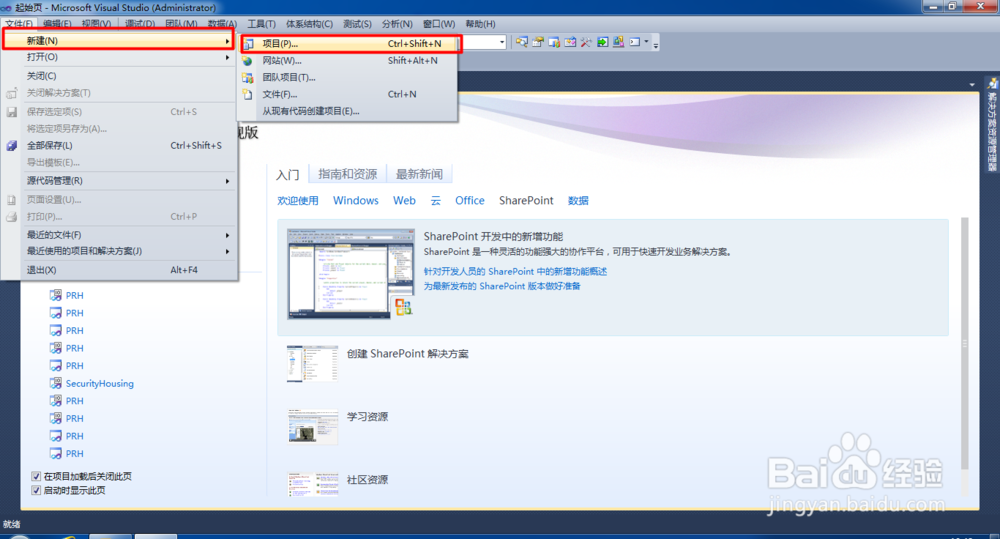This screenshot has height=539, width=1000.
Task: Open Properties Window toolbar icon
Action: [x=538, y=42]
